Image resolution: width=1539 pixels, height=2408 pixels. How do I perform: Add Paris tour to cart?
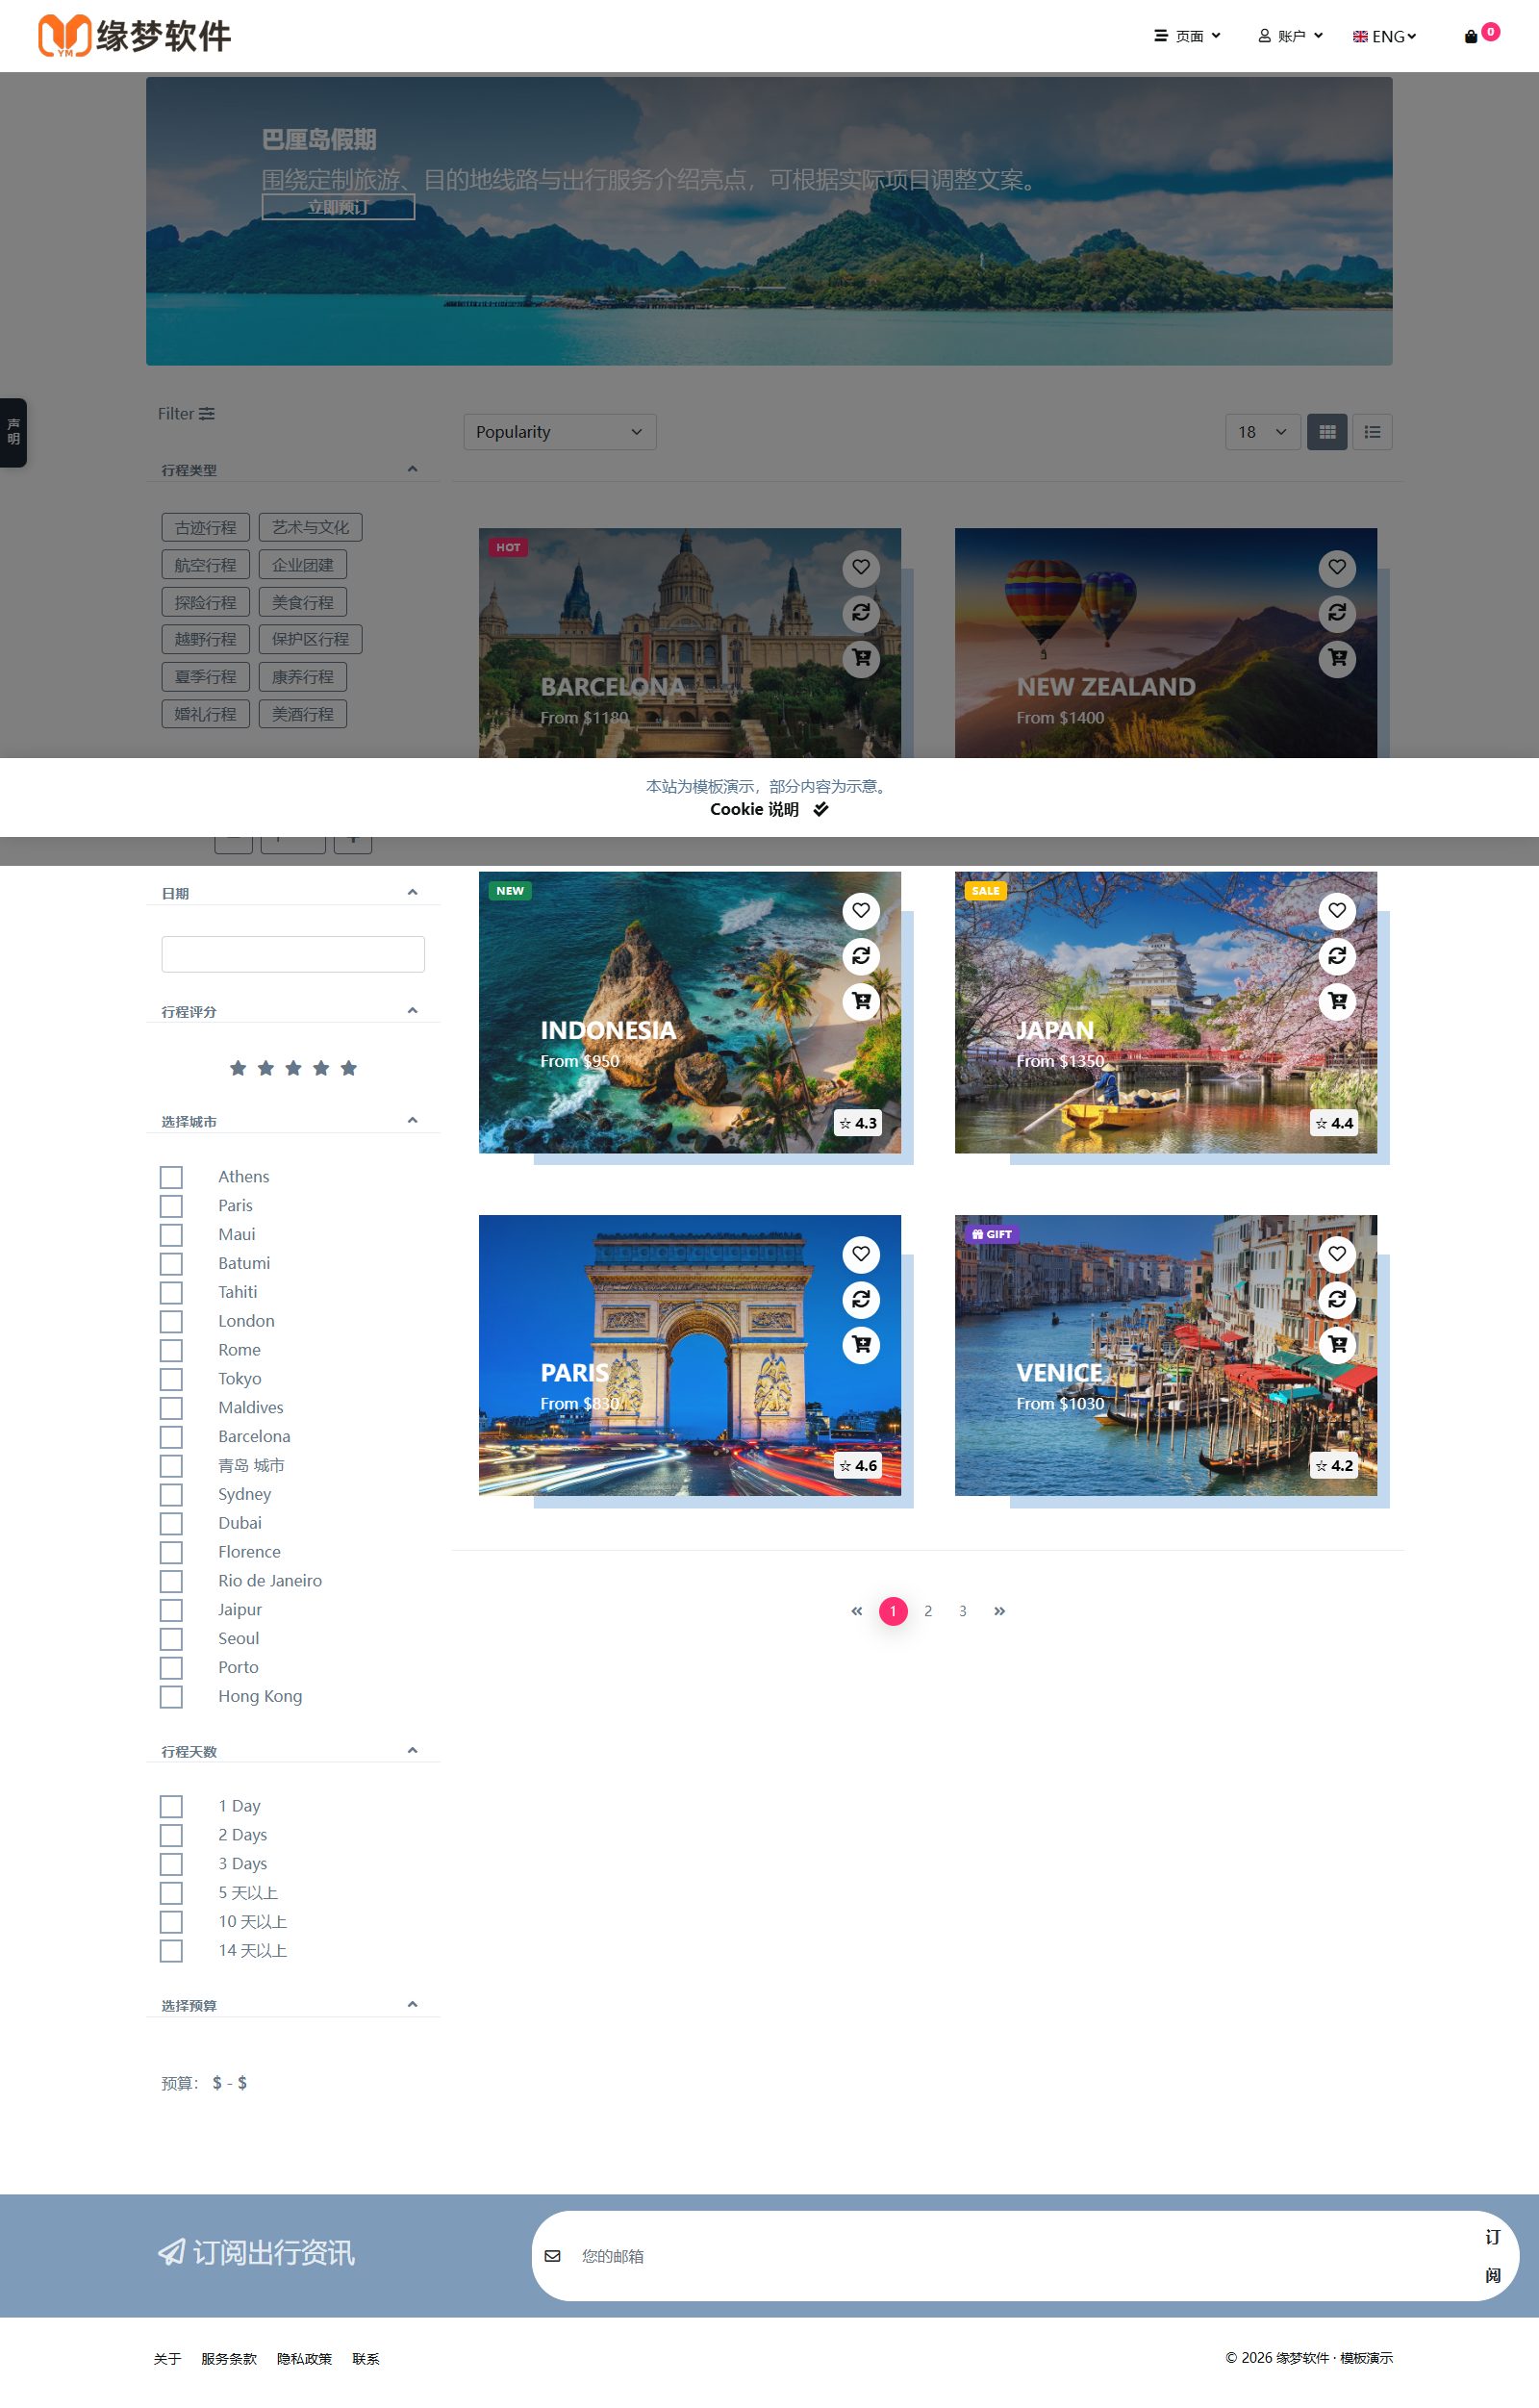[x=861, y=1344]
